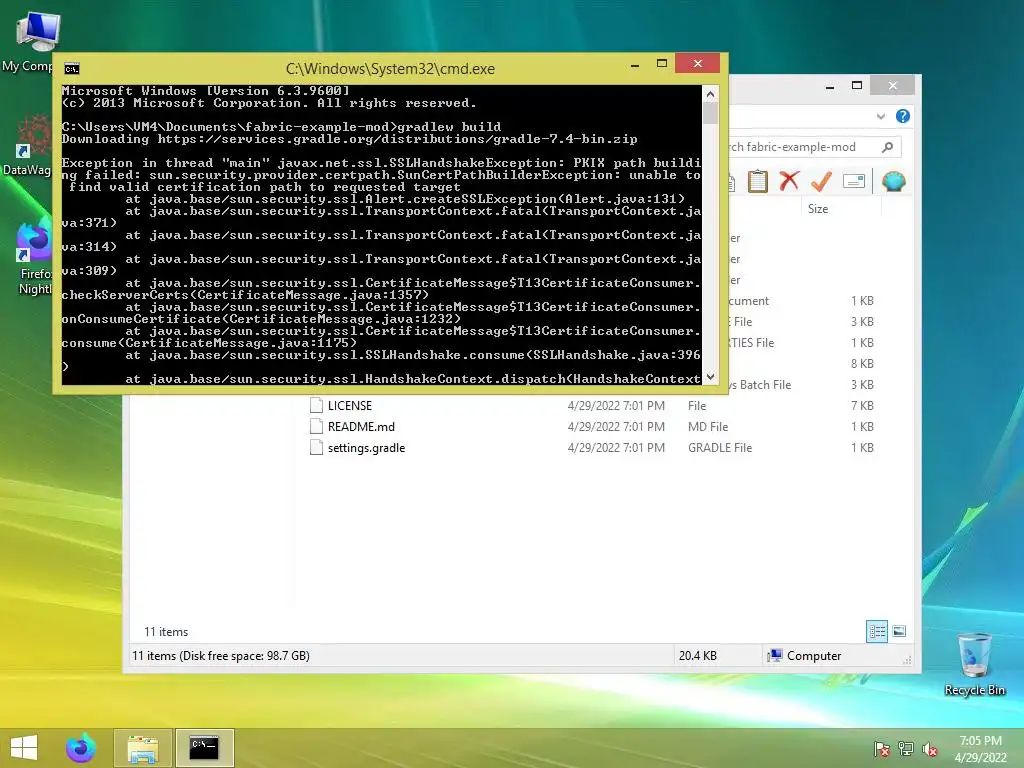Click the '8 KB' size cell
The height and width of the screenshot is (768, 1024).
862,364
